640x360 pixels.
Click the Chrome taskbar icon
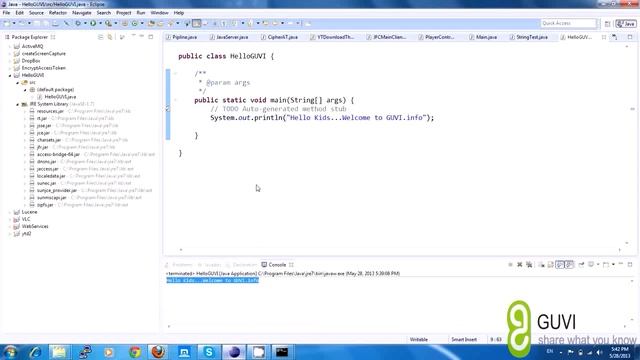tap(135, 352)
